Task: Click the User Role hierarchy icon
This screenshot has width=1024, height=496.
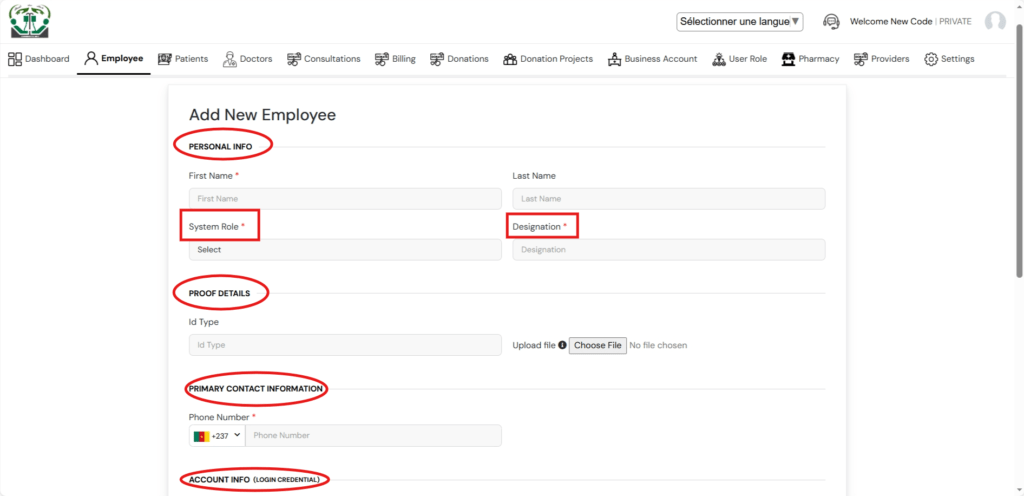Action: 718,59
